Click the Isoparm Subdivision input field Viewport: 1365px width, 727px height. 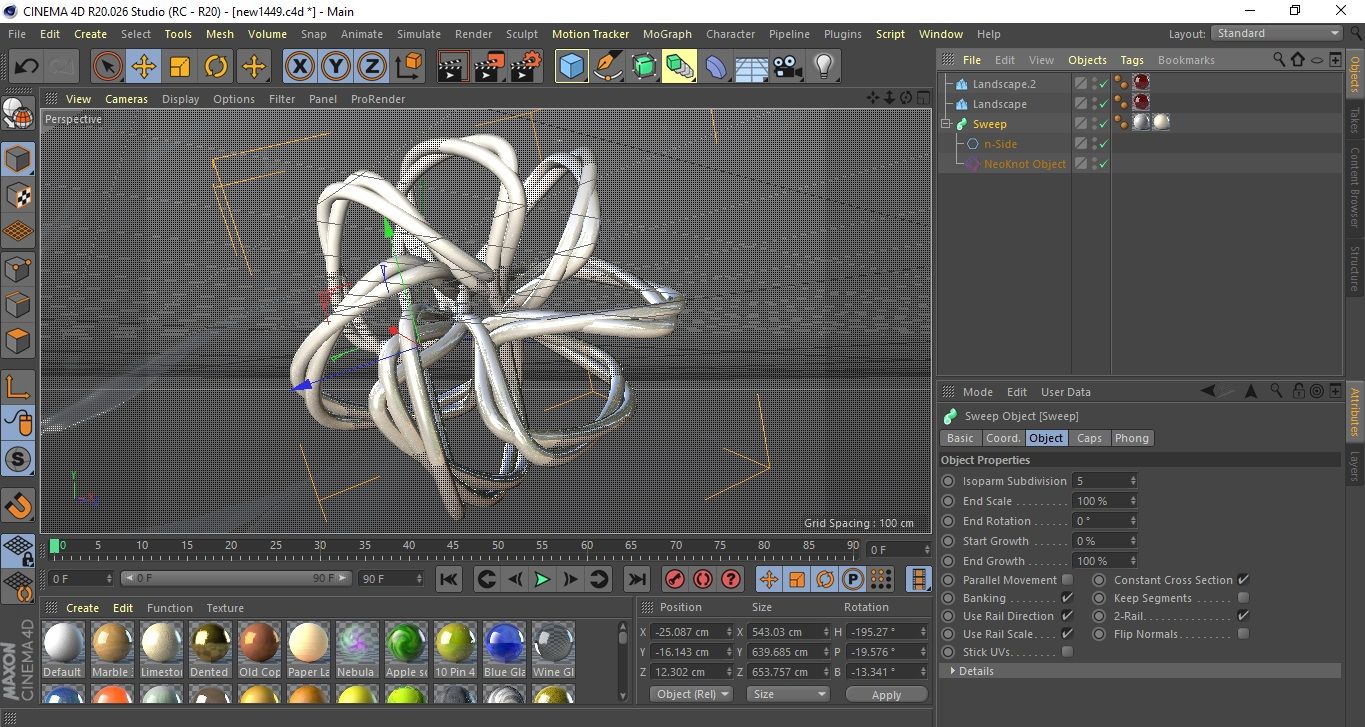[x=1100, y=481]
